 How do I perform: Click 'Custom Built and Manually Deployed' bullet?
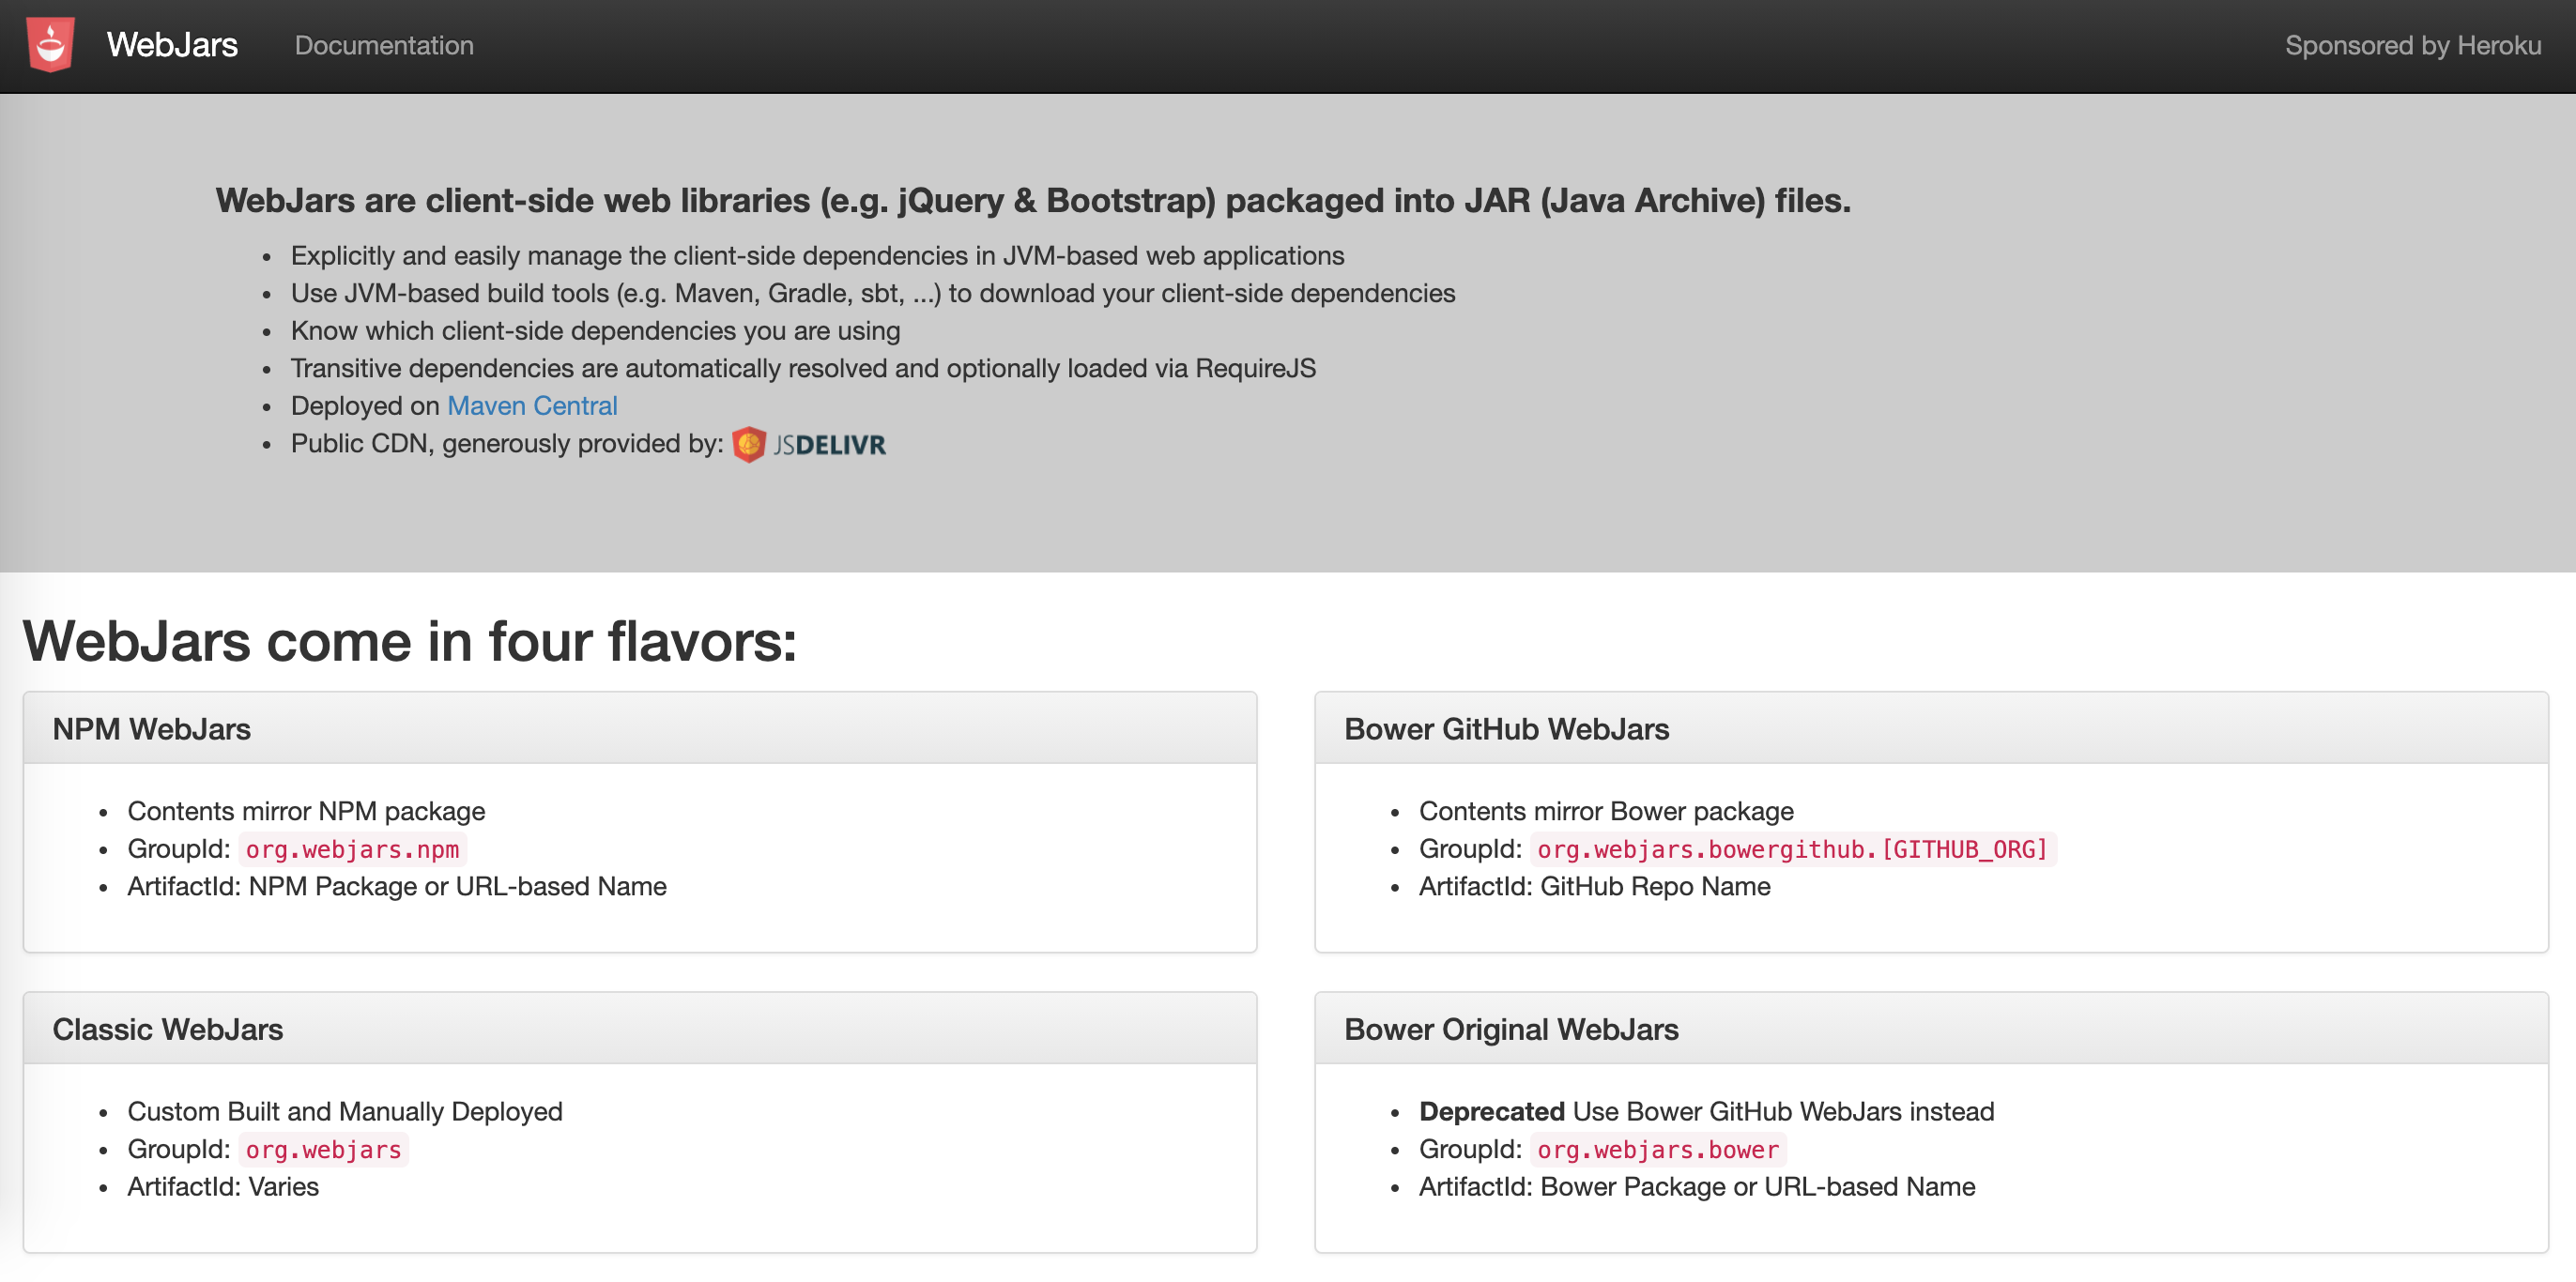[x=345, y=1111]
